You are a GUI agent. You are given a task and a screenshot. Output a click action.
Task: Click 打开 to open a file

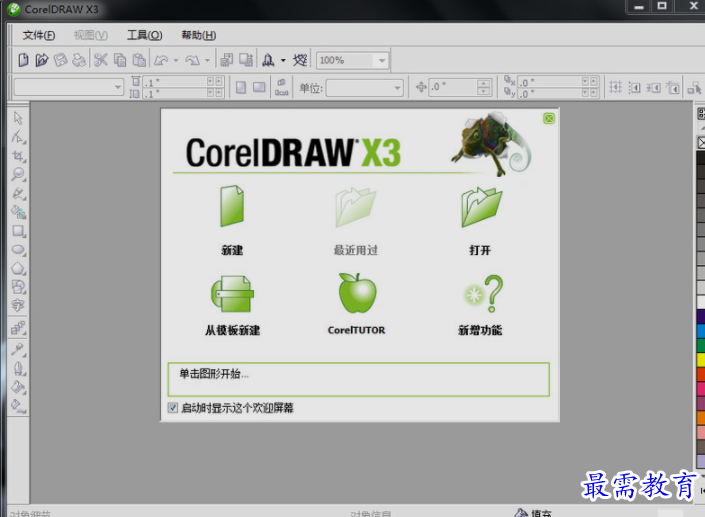pos(481,220)
